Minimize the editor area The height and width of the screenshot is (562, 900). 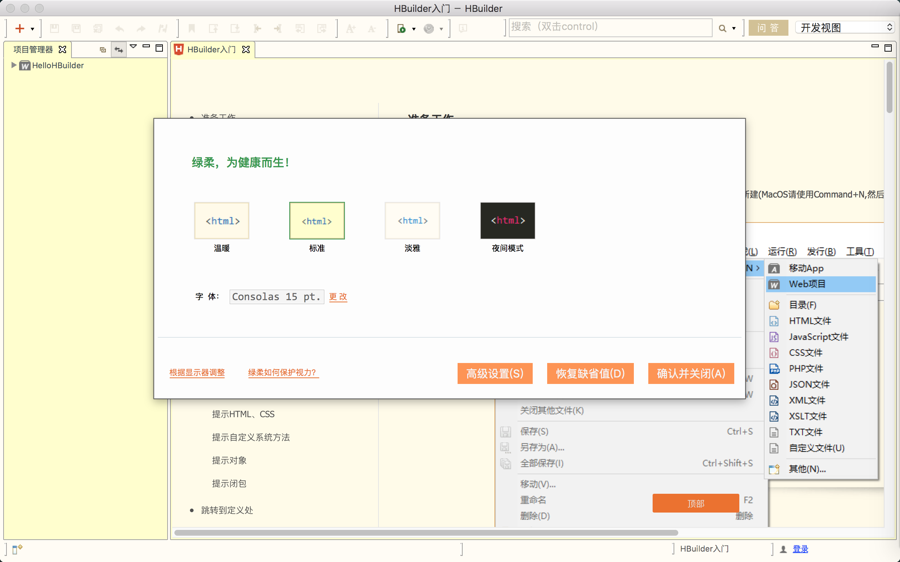click(x=875, y=46)
